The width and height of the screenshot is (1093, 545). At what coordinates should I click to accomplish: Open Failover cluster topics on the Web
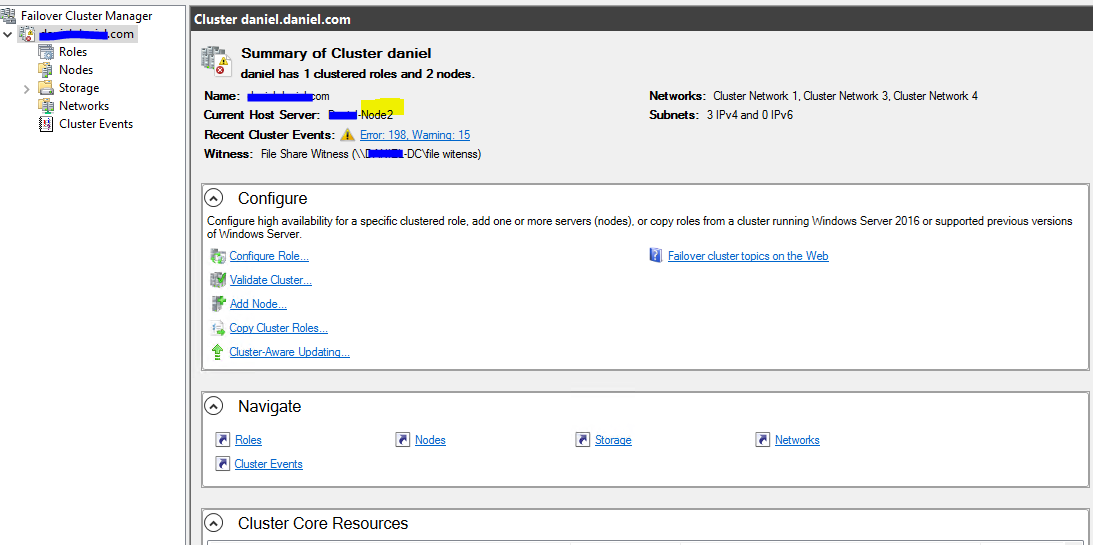pyautogui.click(x=748, y=256)
